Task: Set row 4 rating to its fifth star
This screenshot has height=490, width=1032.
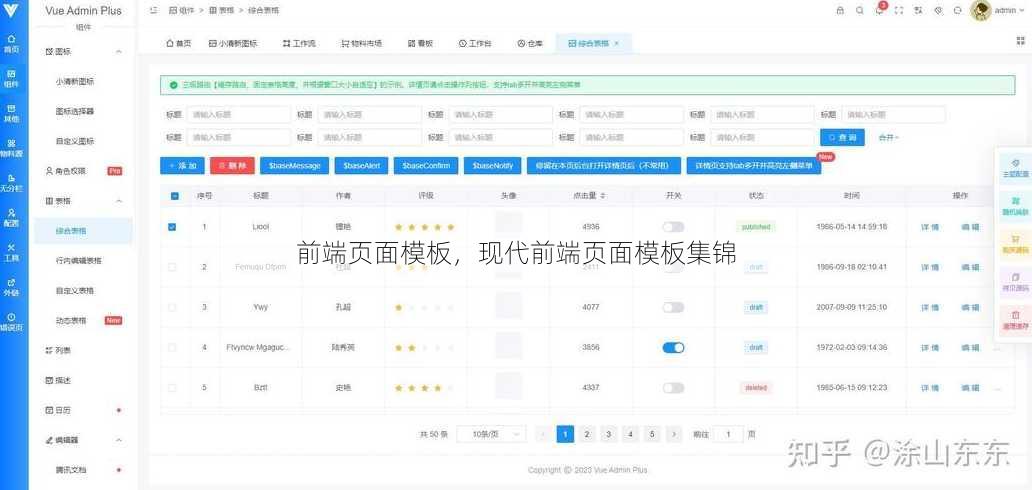Action: [450, 348]
